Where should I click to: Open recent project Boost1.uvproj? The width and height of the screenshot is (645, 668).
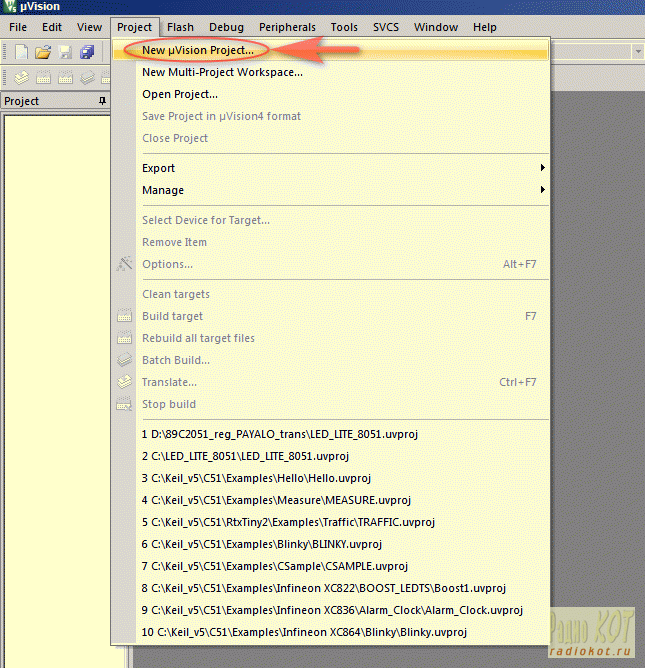pos(330,588)
